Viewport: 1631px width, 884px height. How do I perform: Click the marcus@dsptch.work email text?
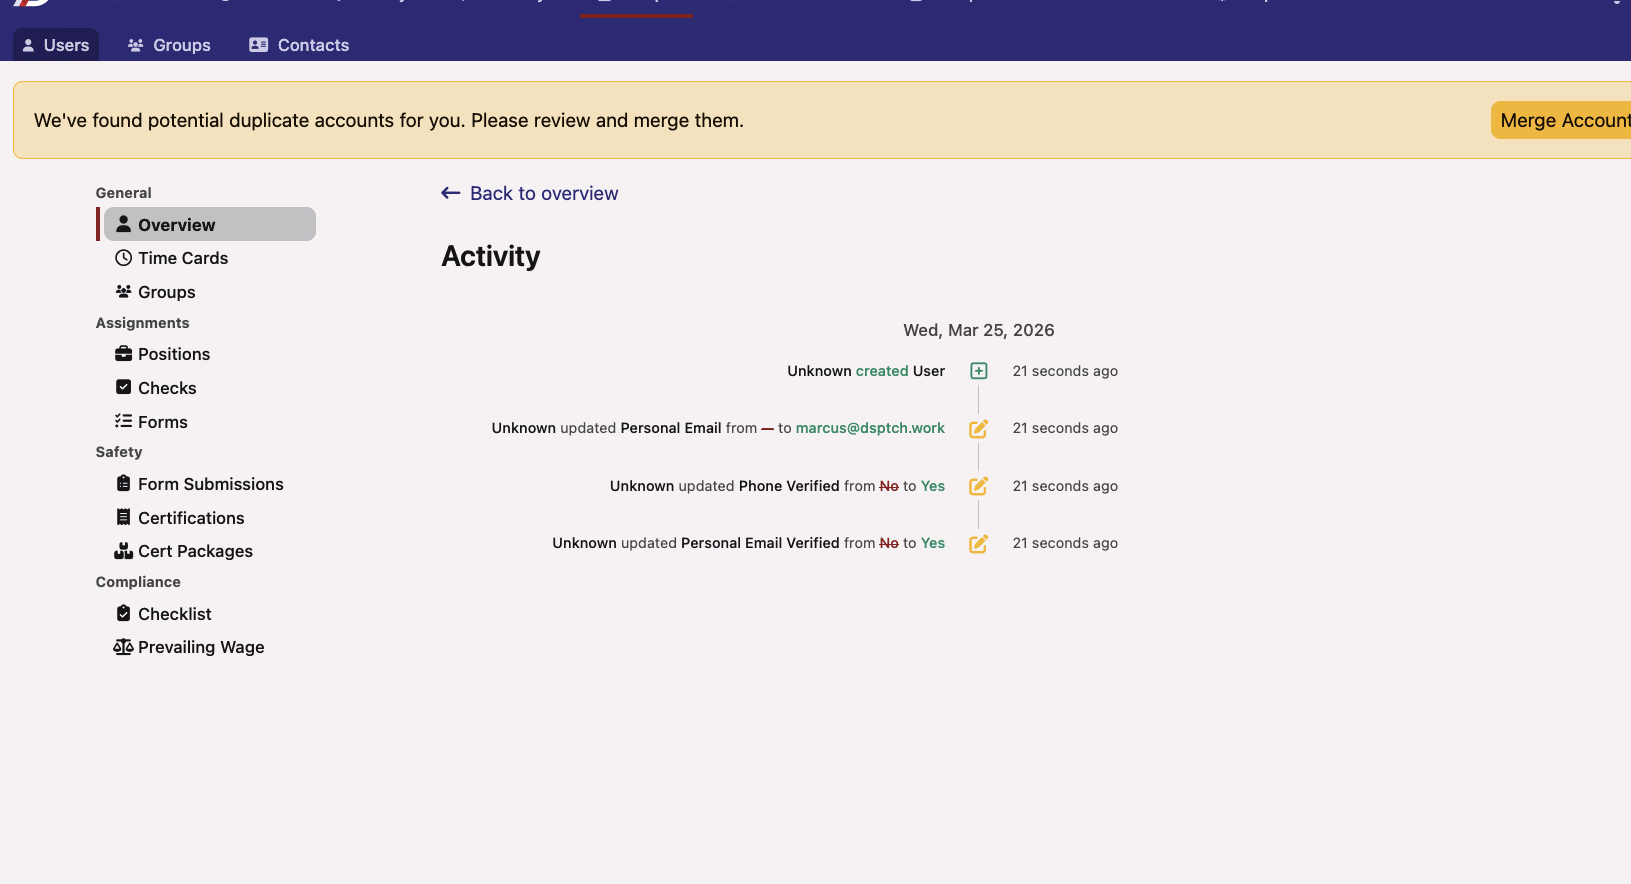870,428
